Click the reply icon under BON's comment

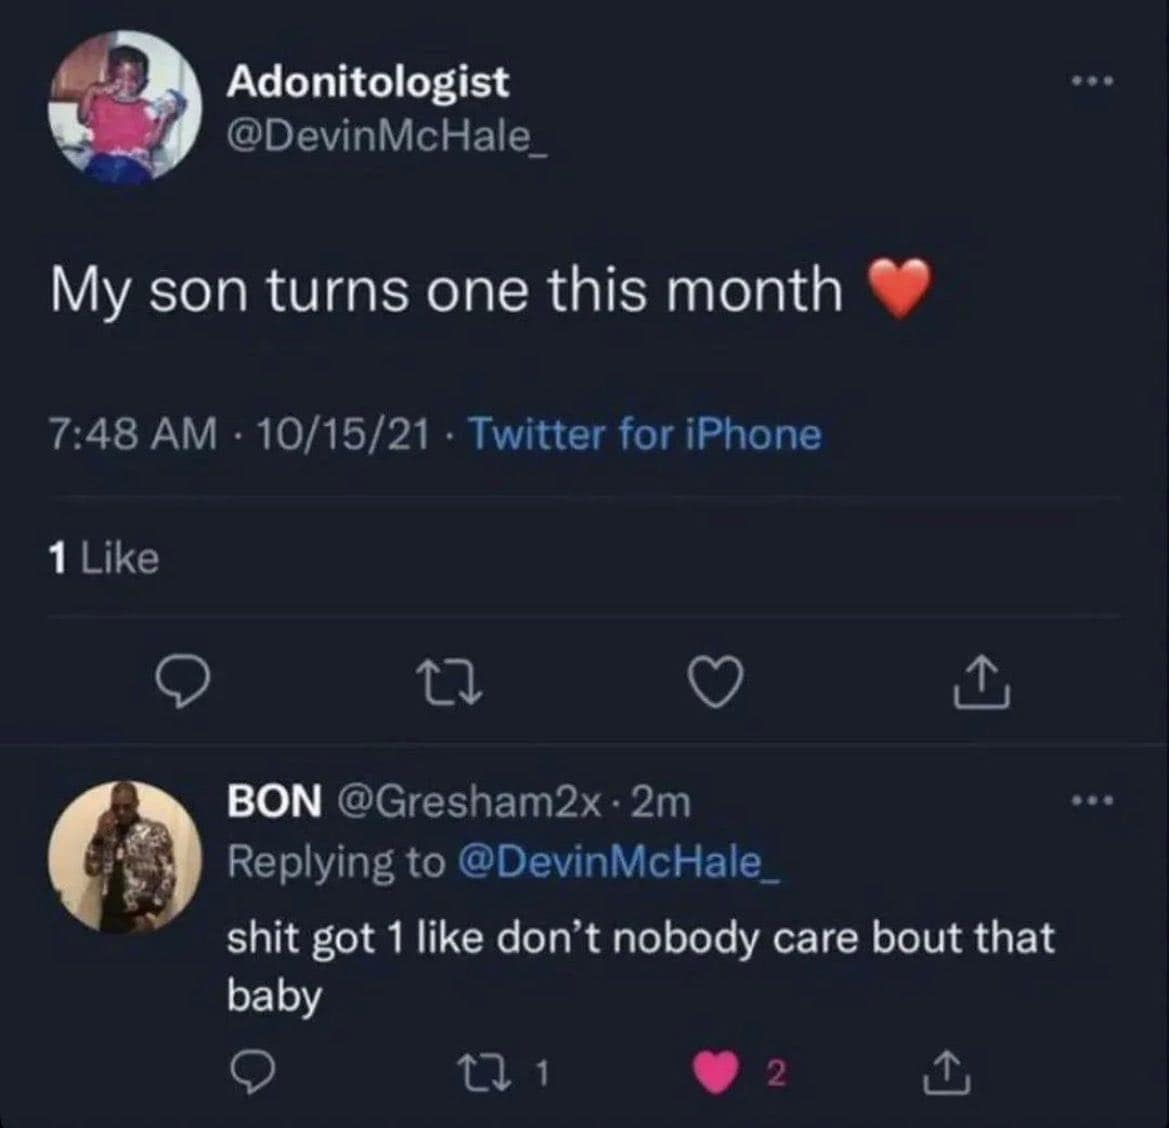point(245,1074)
